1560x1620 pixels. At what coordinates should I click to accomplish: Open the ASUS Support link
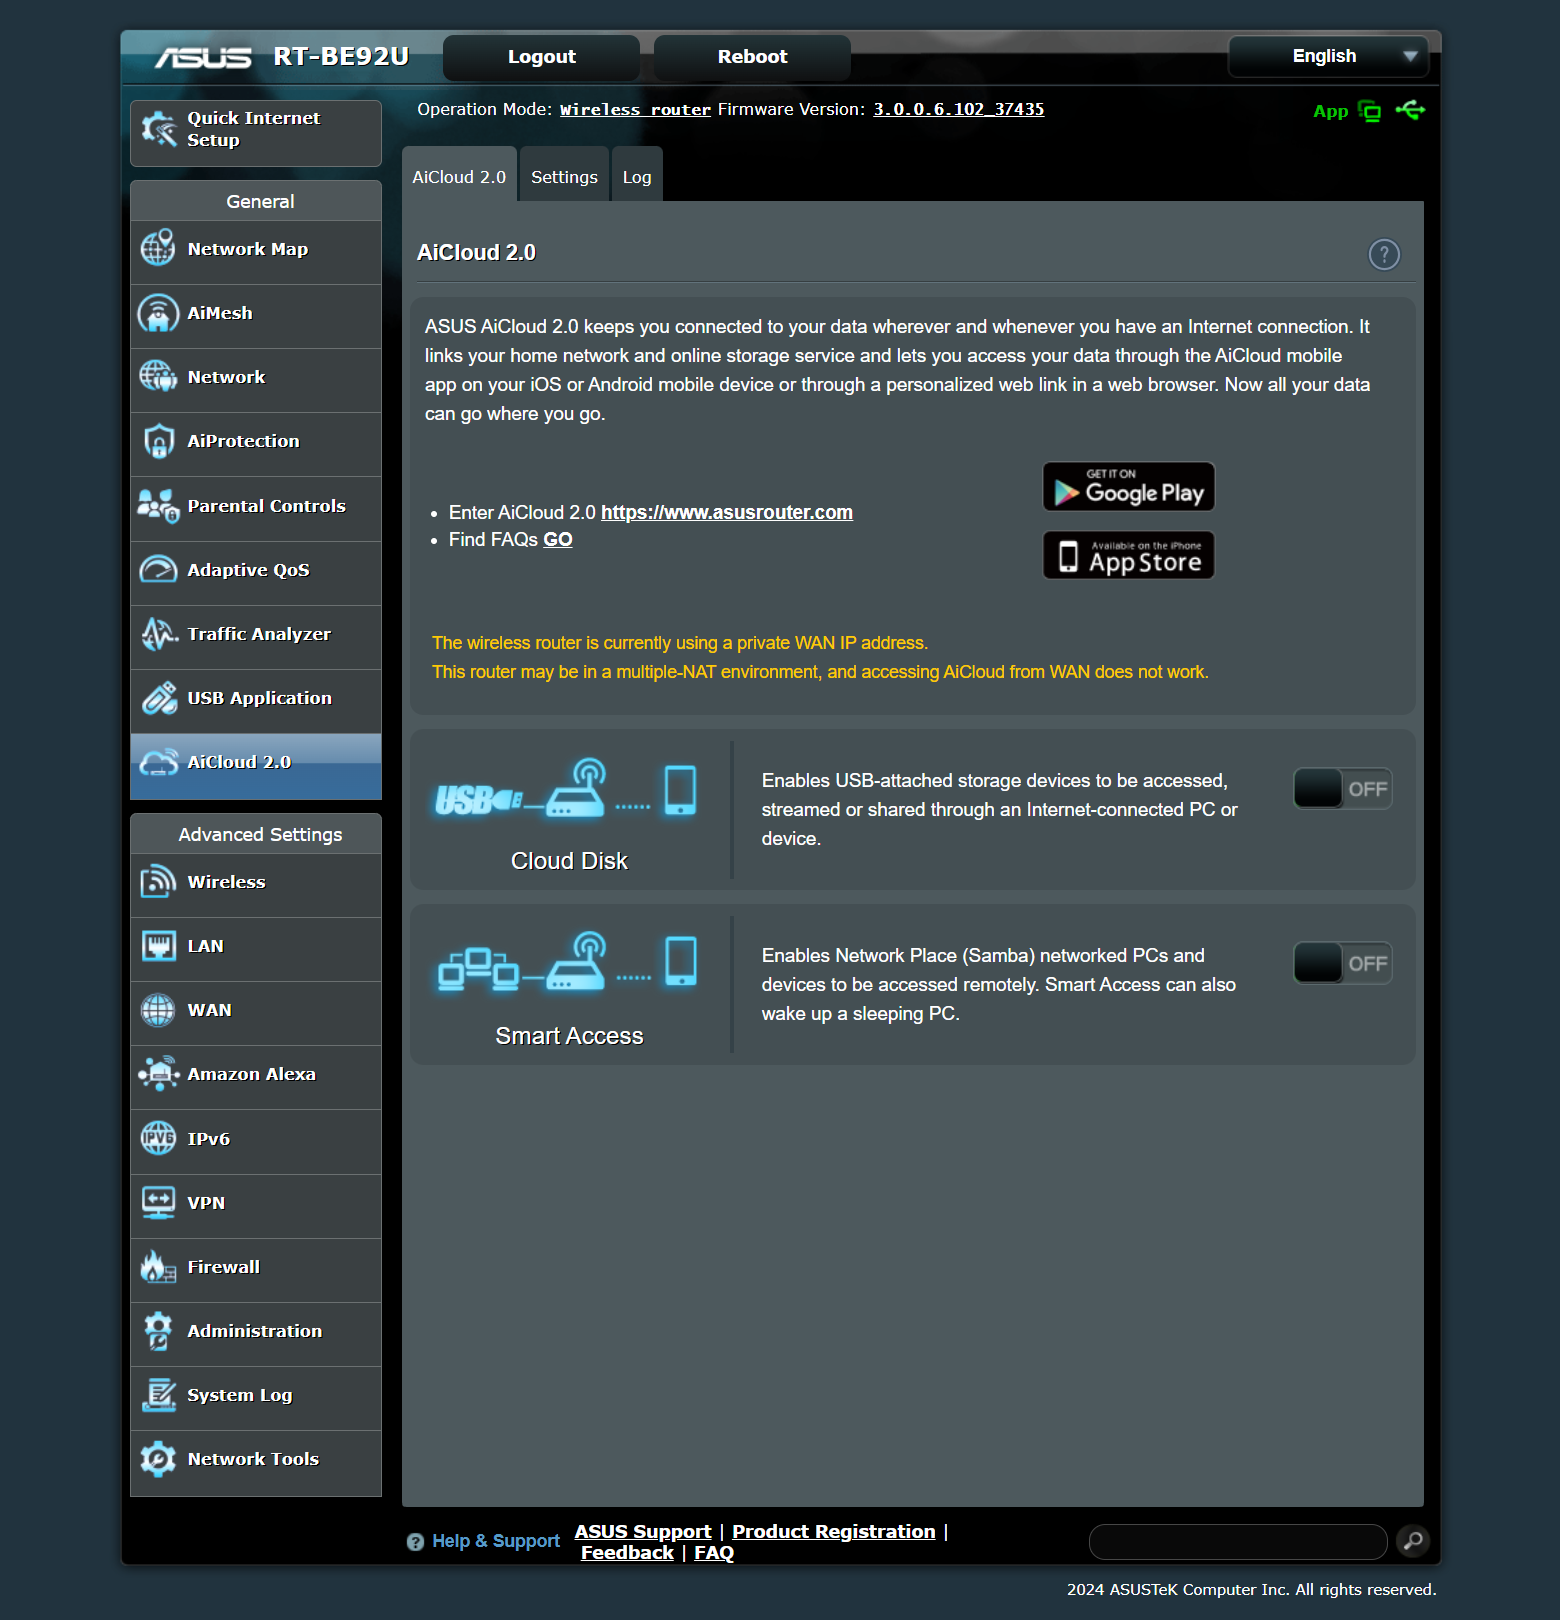(x=643, y=1532)
